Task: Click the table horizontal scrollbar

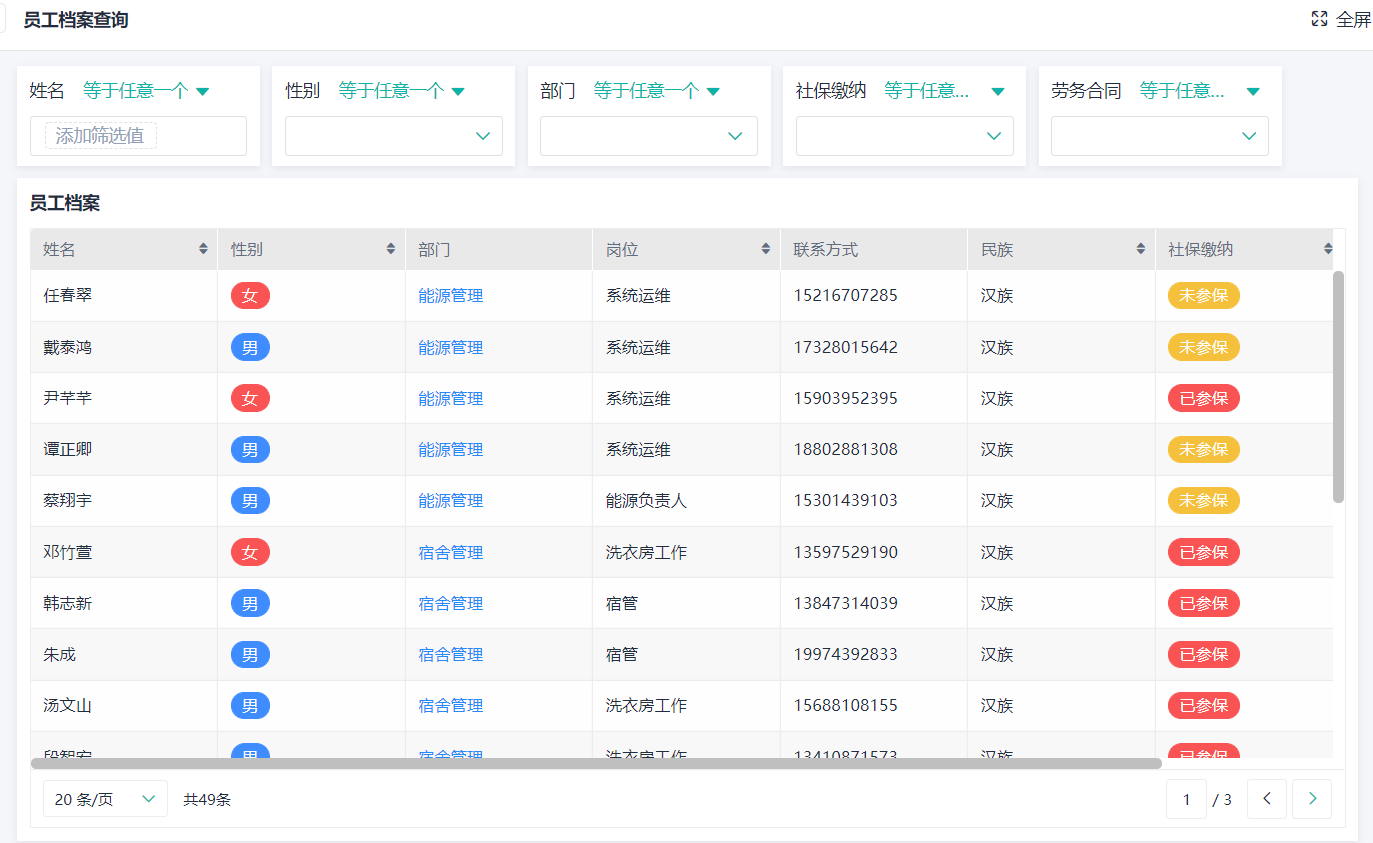Action: click(596, 763)
